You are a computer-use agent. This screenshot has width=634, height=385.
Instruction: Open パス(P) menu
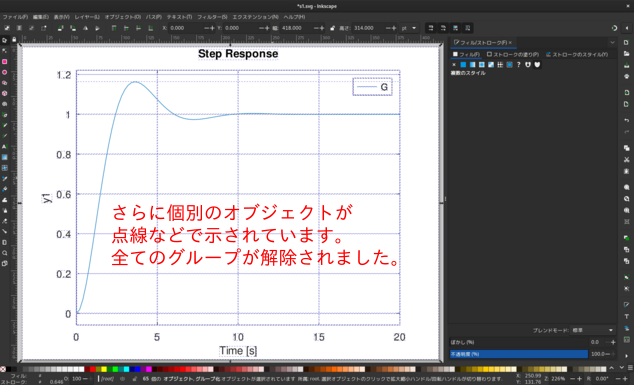pyautogui.click(x=154, y=17)
